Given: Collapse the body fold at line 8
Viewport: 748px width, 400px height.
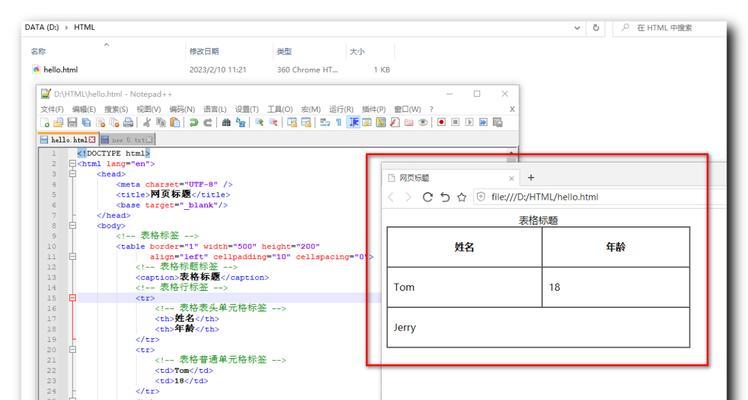Looking at the screenshot, I should [x=73, y=226].
